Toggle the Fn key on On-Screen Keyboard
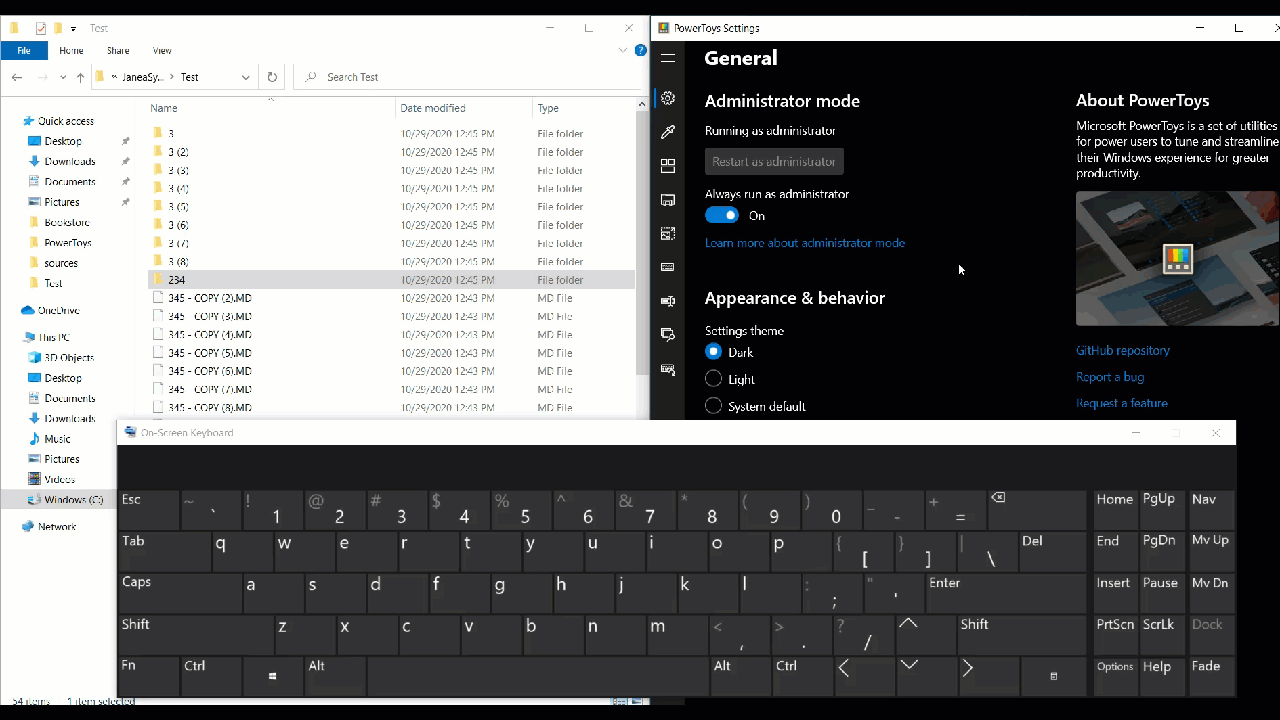 coord(148,676)
